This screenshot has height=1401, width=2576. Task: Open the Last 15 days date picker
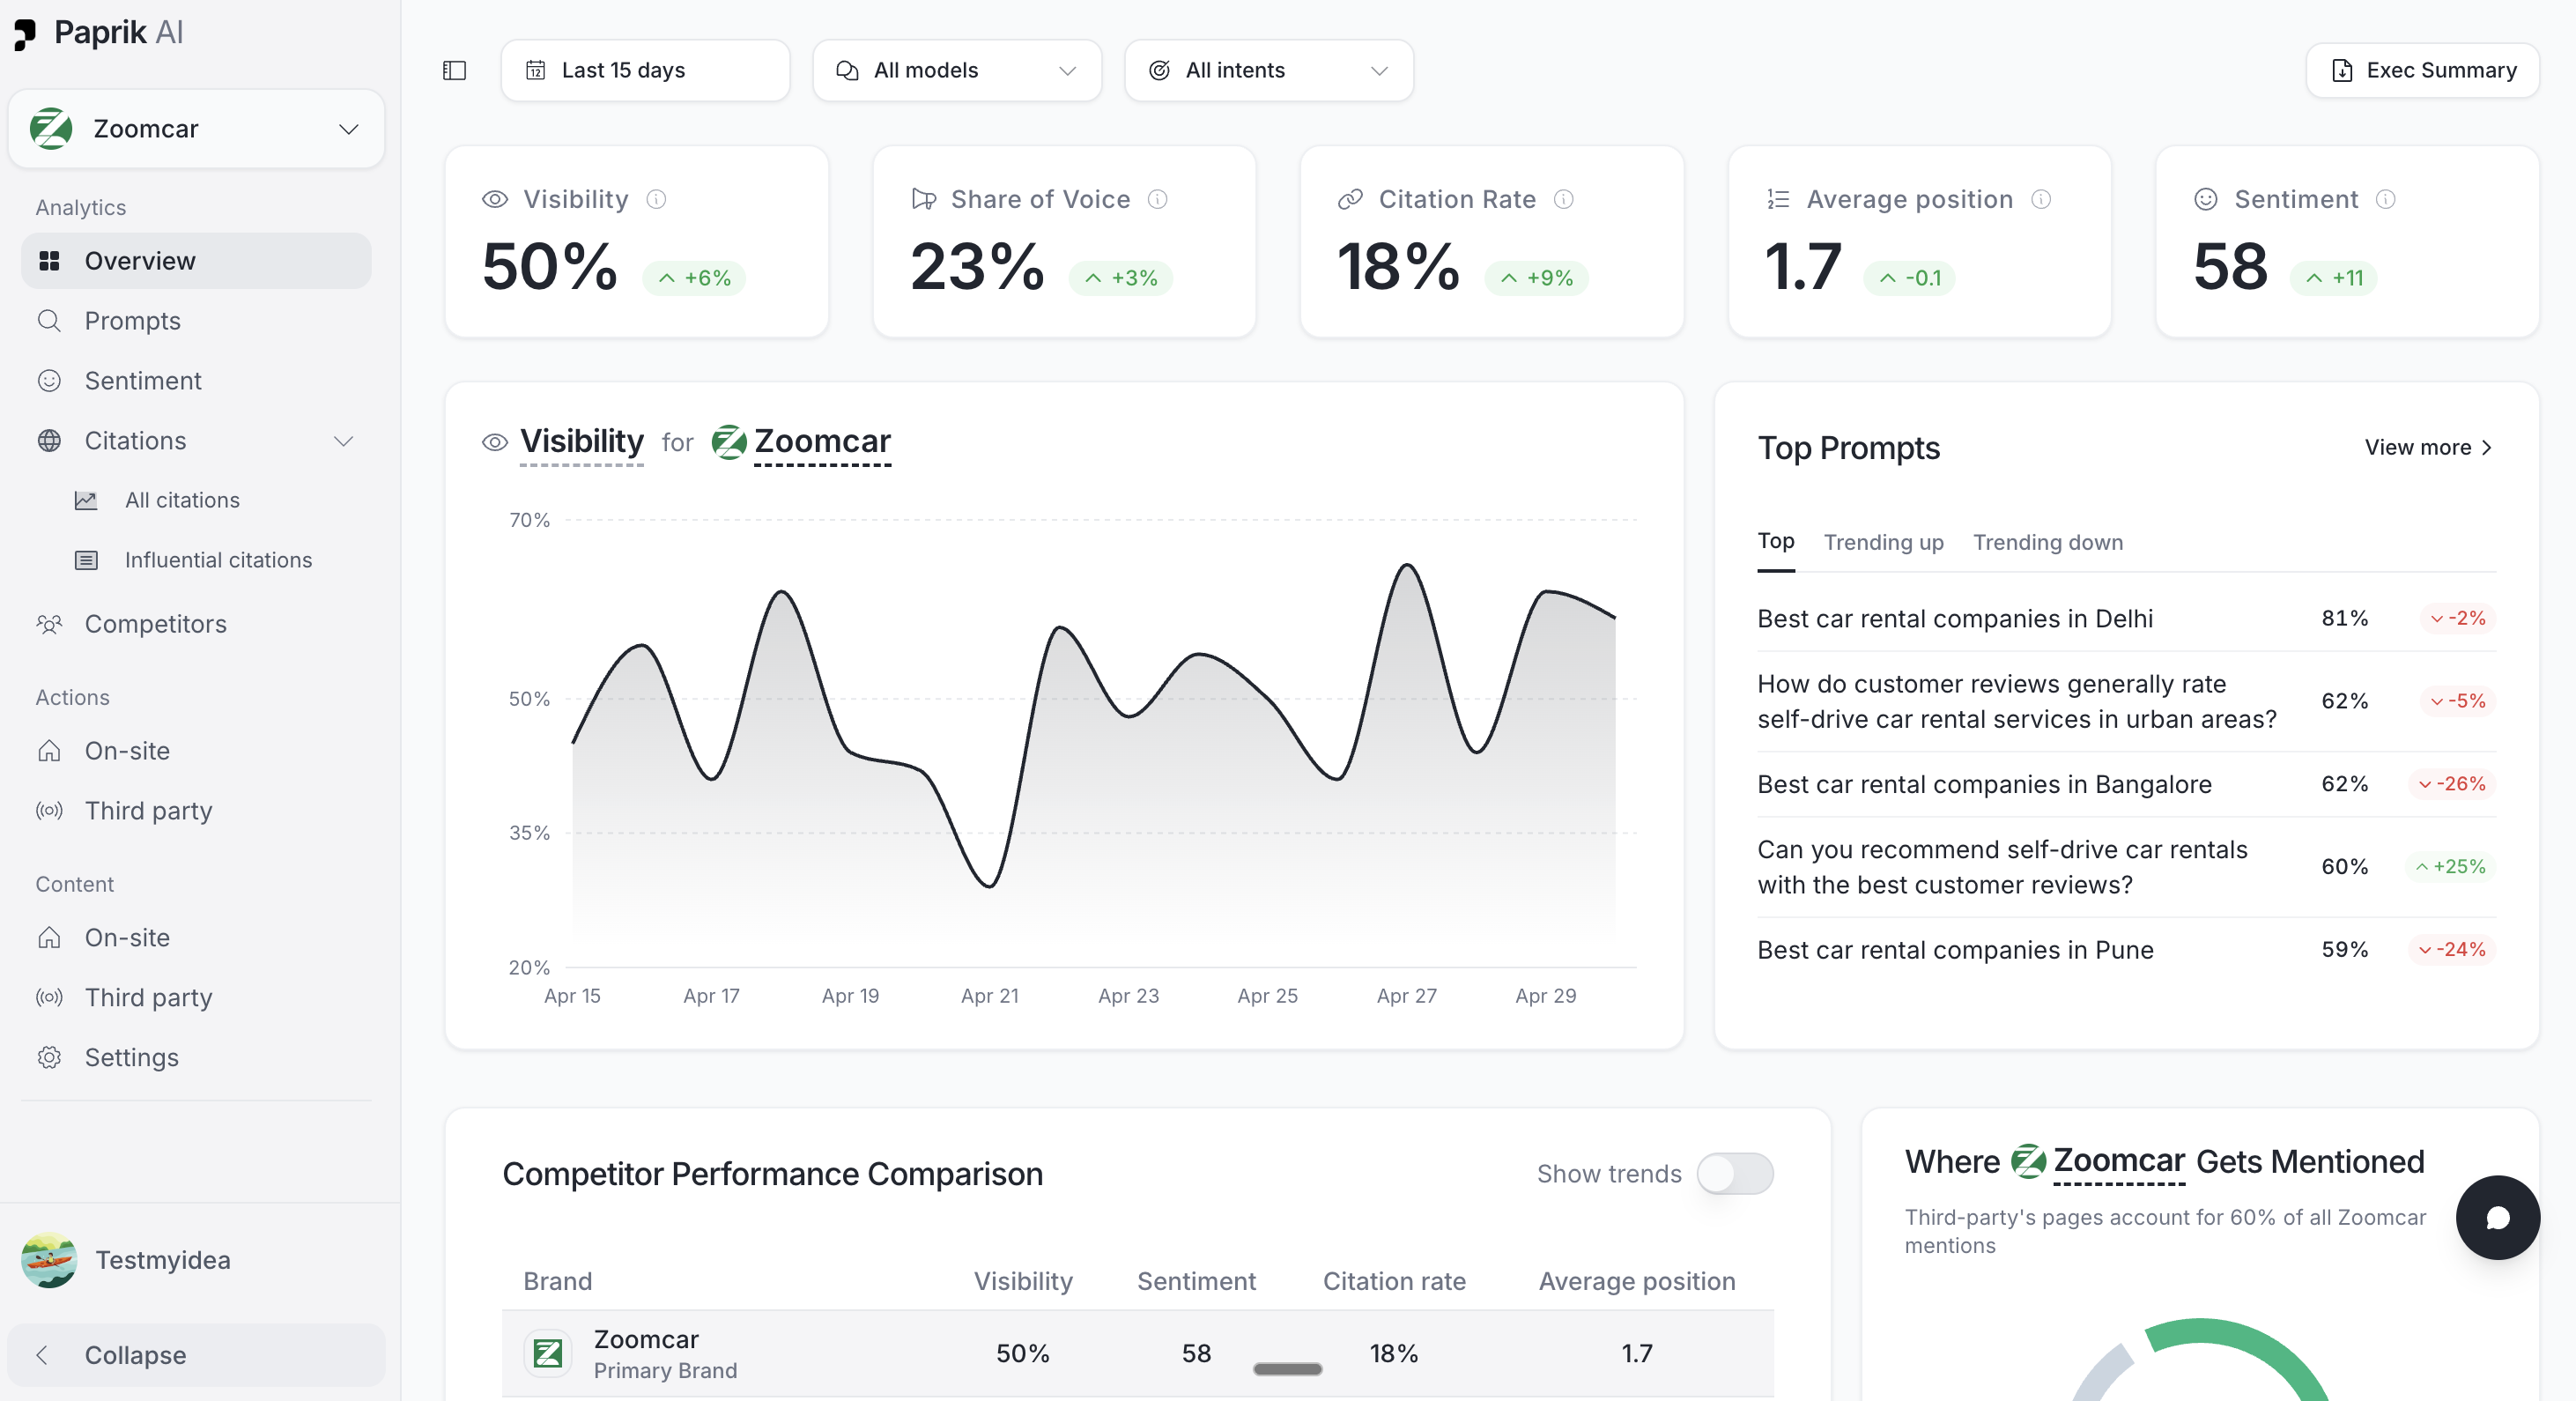(x=645, y=70)
